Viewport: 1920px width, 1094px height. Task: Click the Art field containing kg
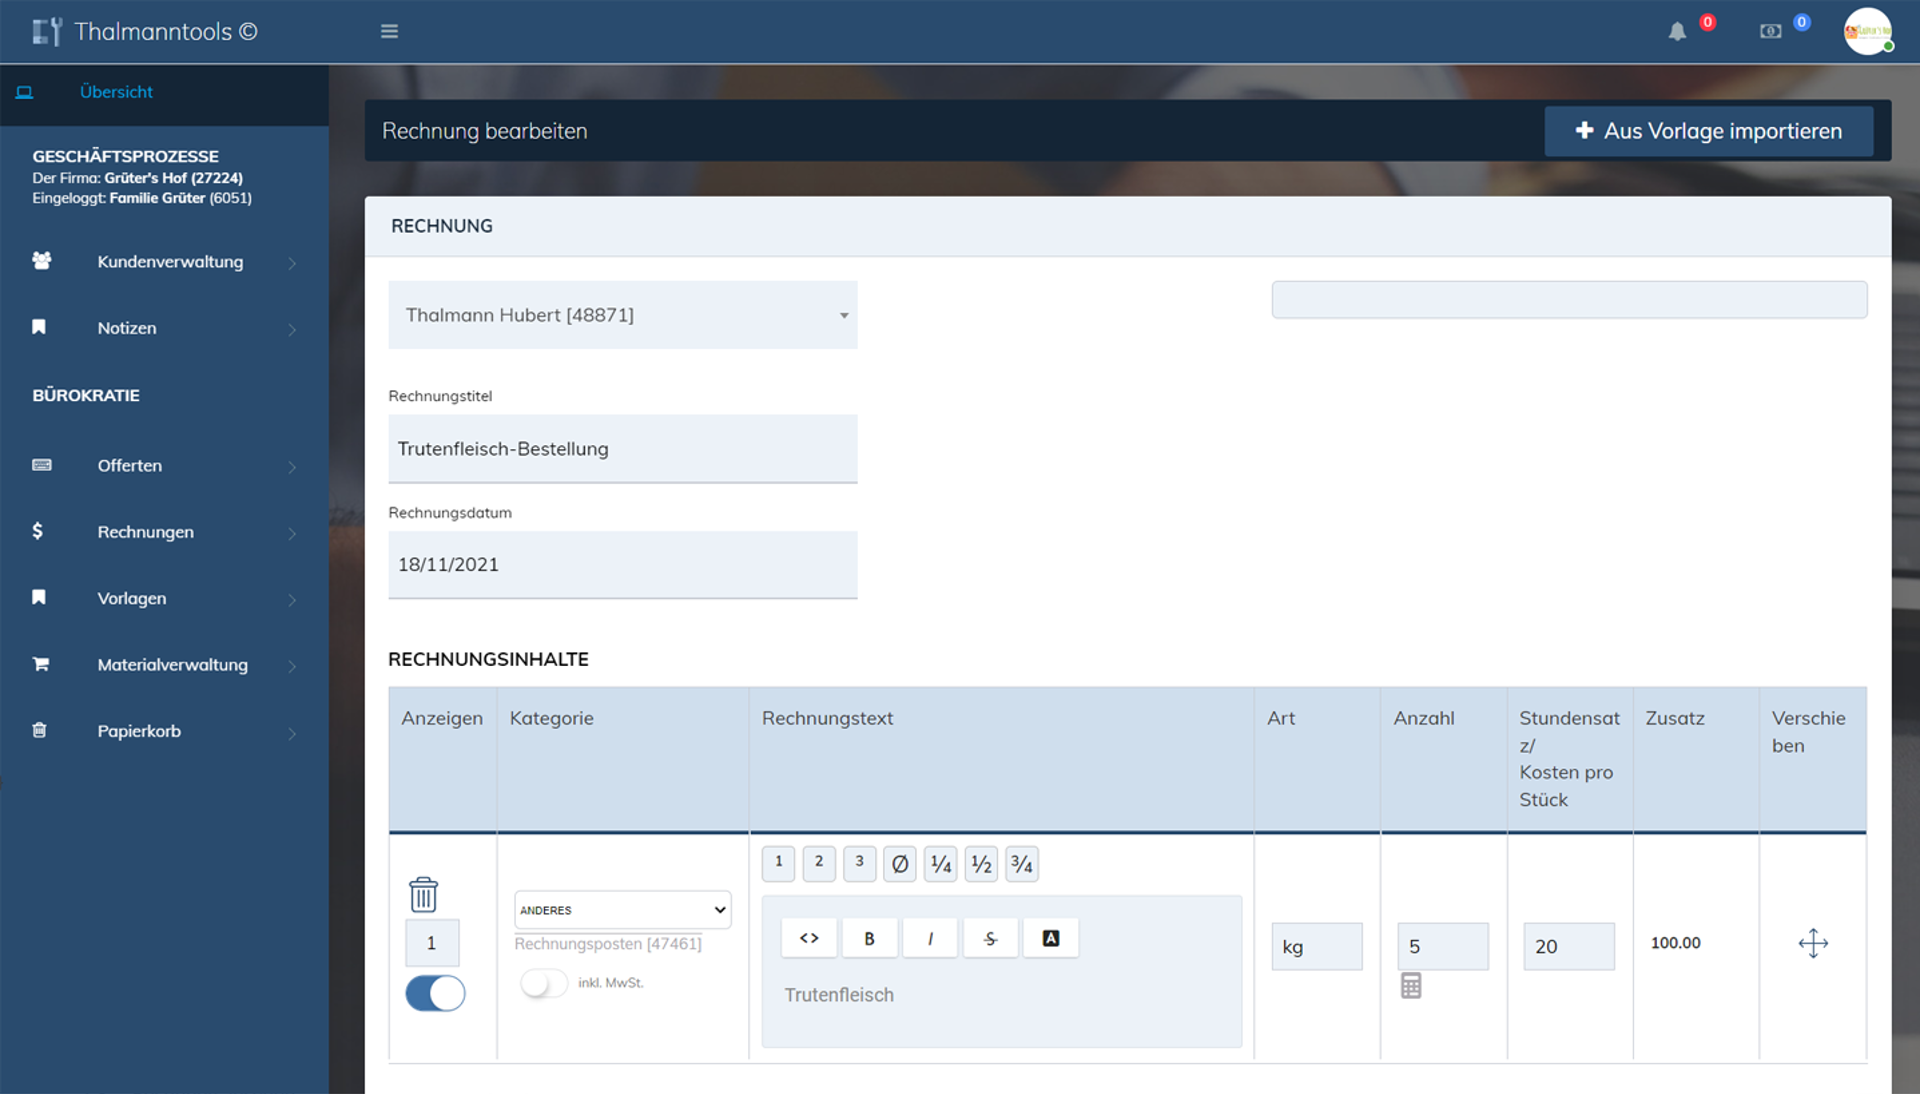1316,946
